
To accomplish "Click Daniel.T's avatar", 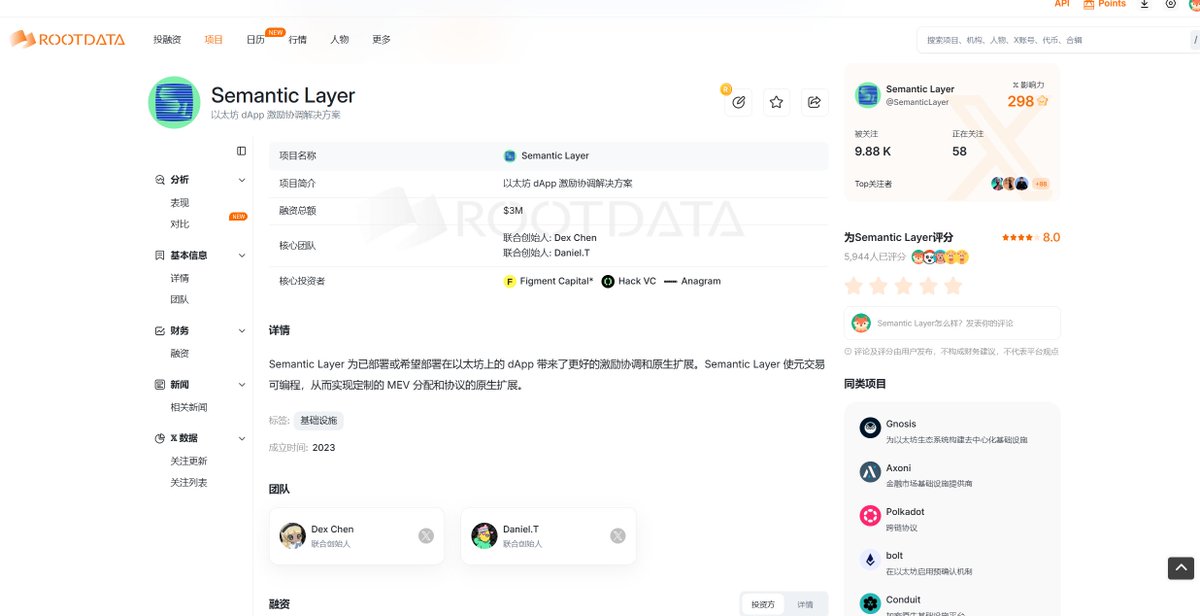I will [x=484, y=536].
